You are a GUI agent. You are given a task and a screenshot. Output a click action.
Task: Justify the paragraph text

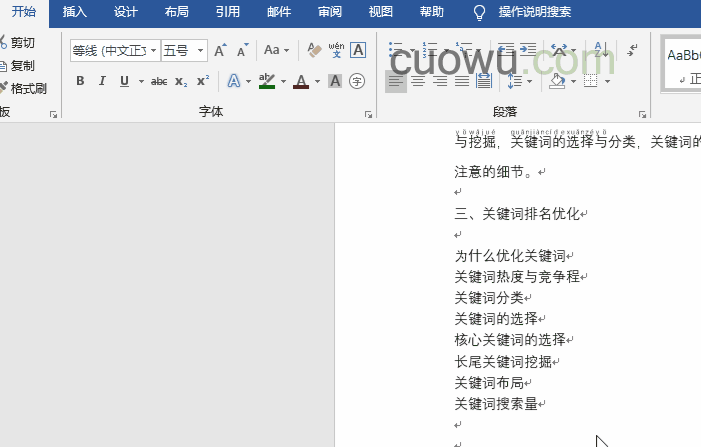(462, 81)
